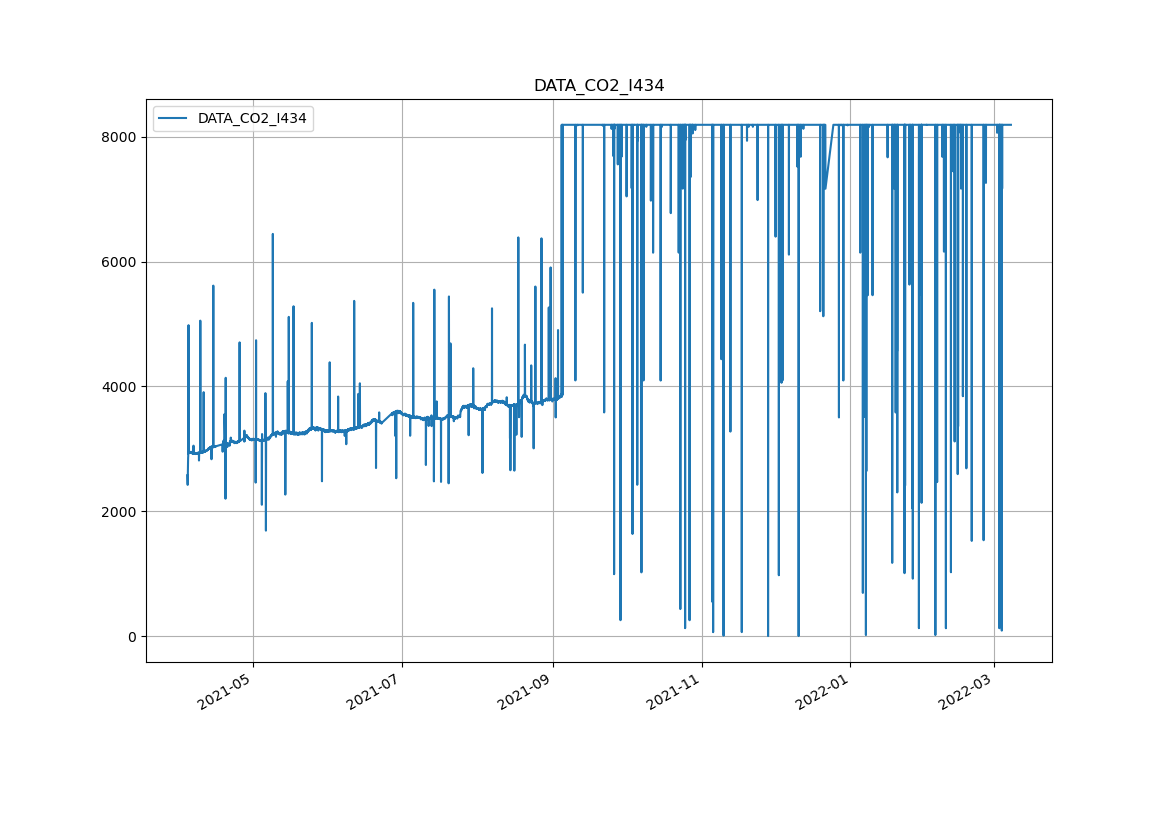Select the 6000 y-axis tick label

(x=121, y=262)
